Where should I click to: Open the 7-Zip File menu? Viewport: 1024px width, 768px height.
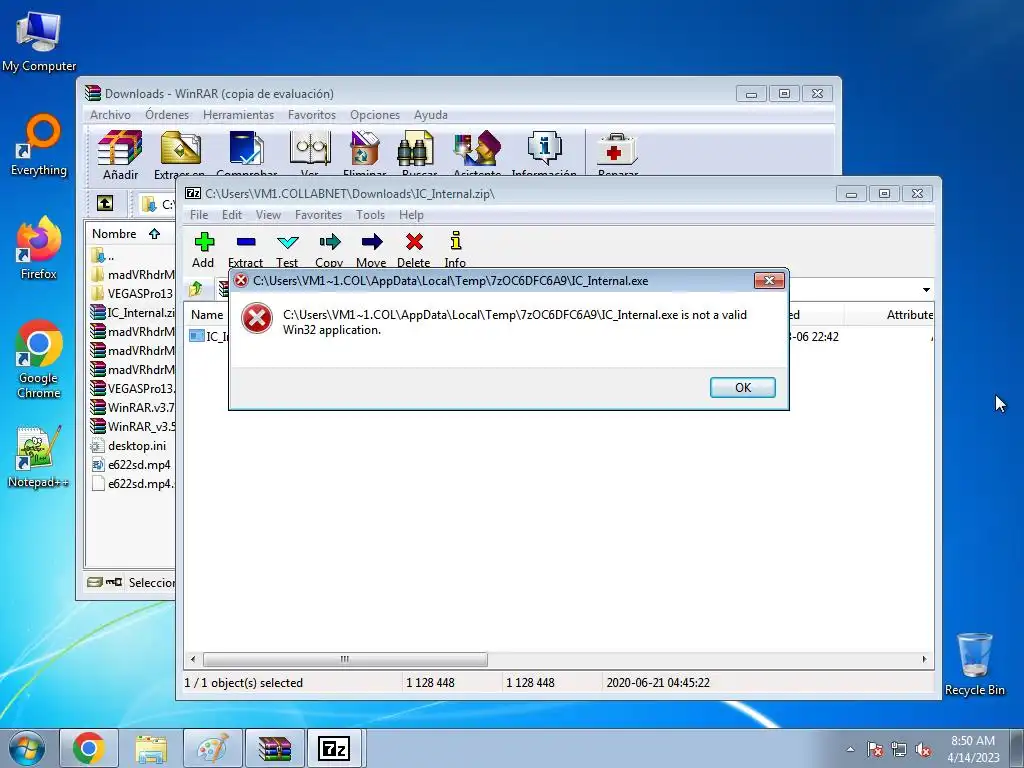pyautogui.click(x=199, y=215)
